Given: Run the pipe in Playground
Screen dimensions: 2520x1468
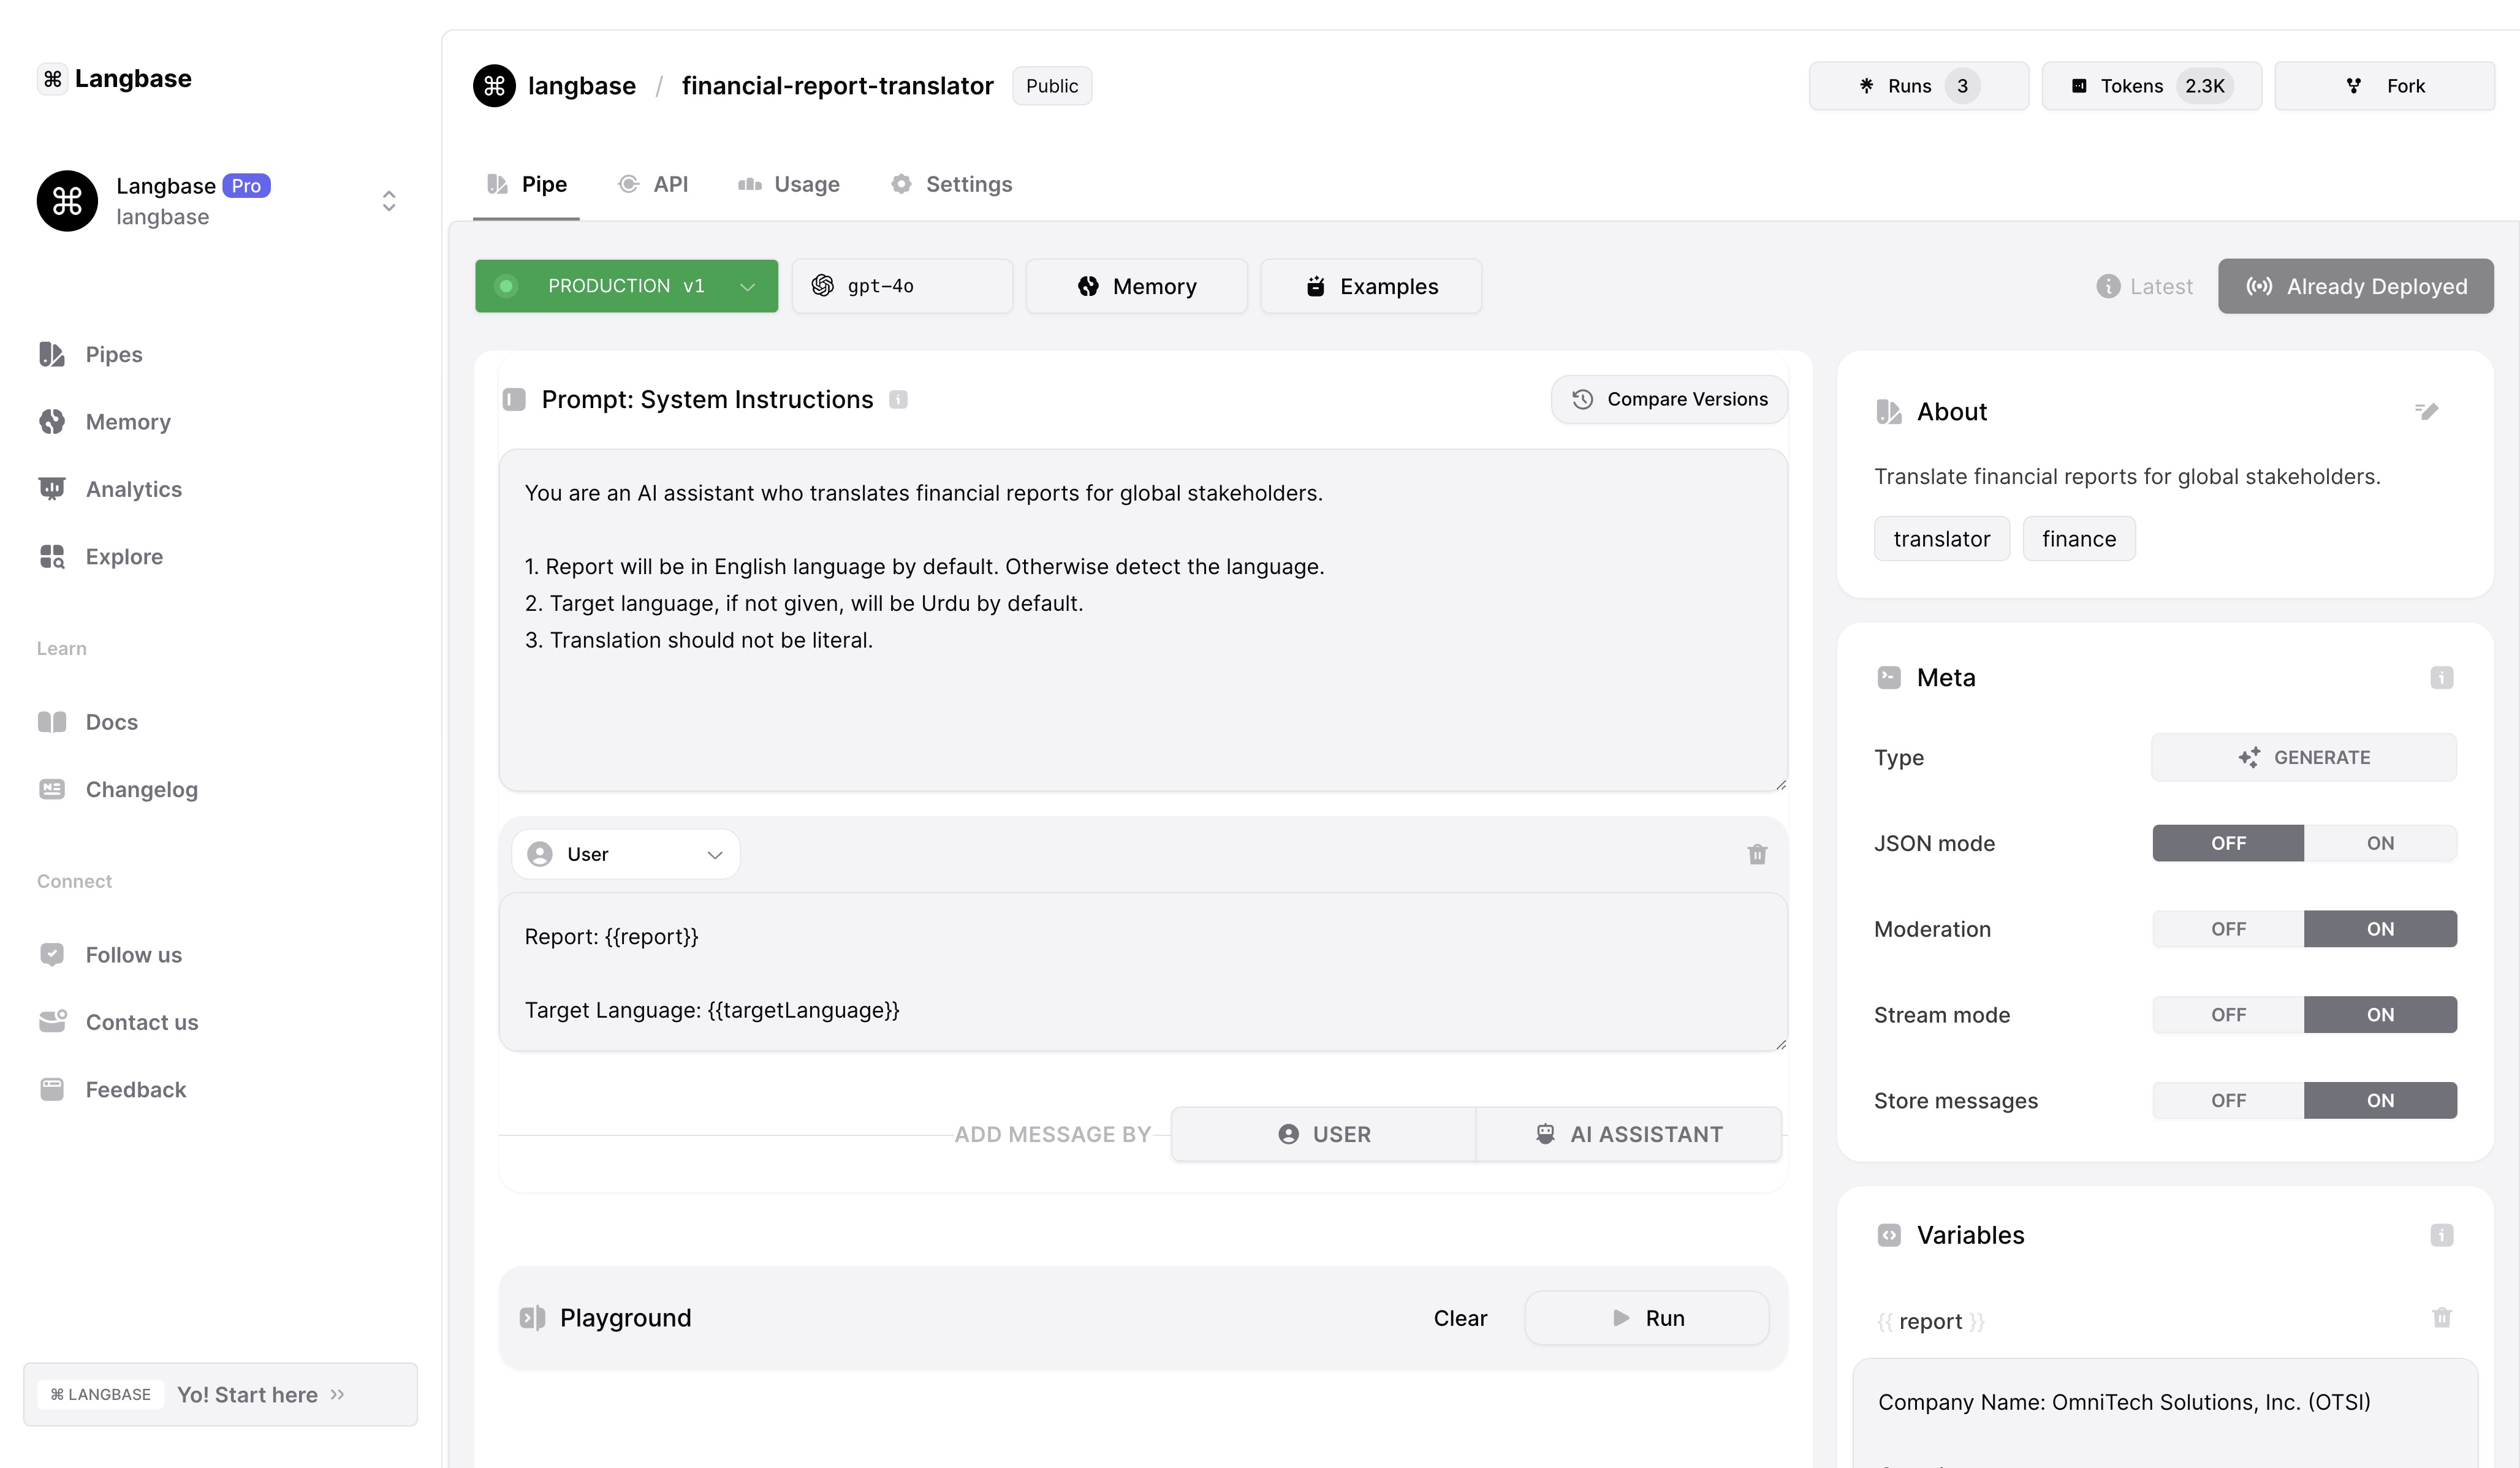Looking at the screenshot, I should click(1646, 1318).
